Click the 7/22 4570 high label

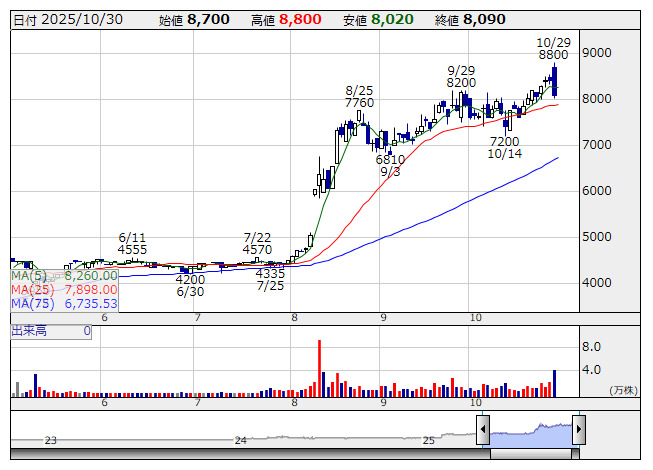click(x=258, y=243)
